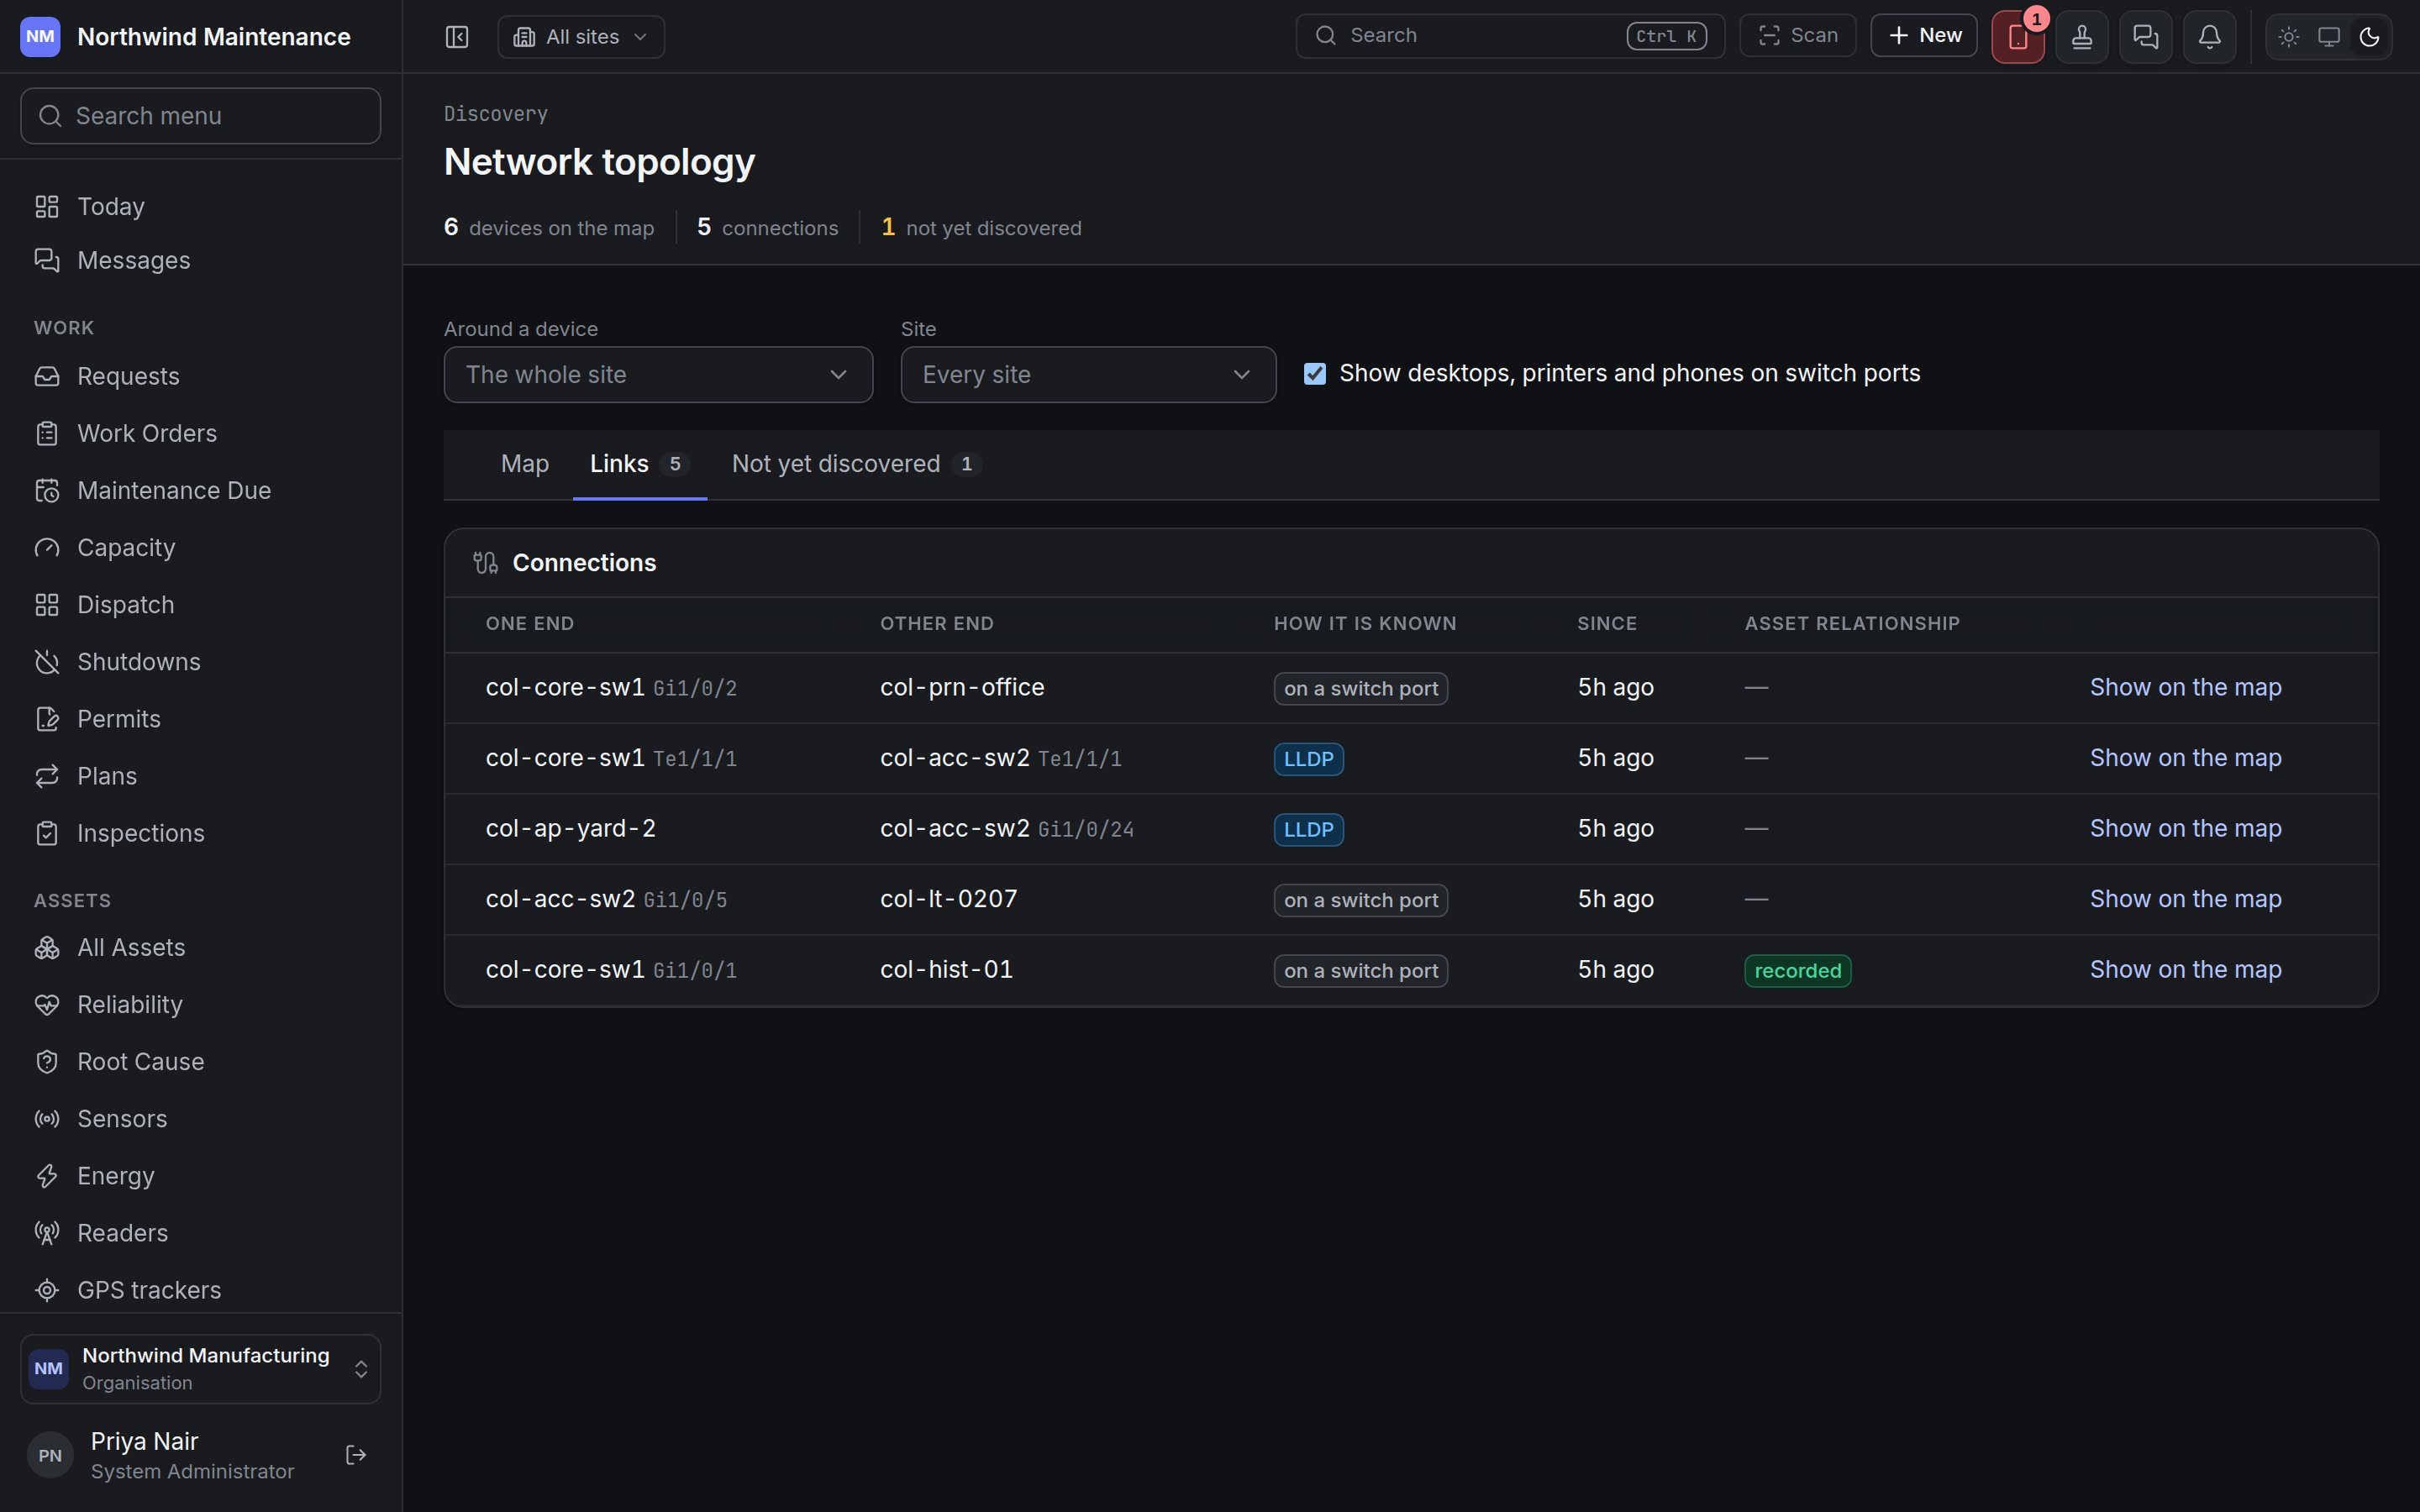Open the Not yet discovered tab
2420x1512 pixels.
tap(856, 464)
